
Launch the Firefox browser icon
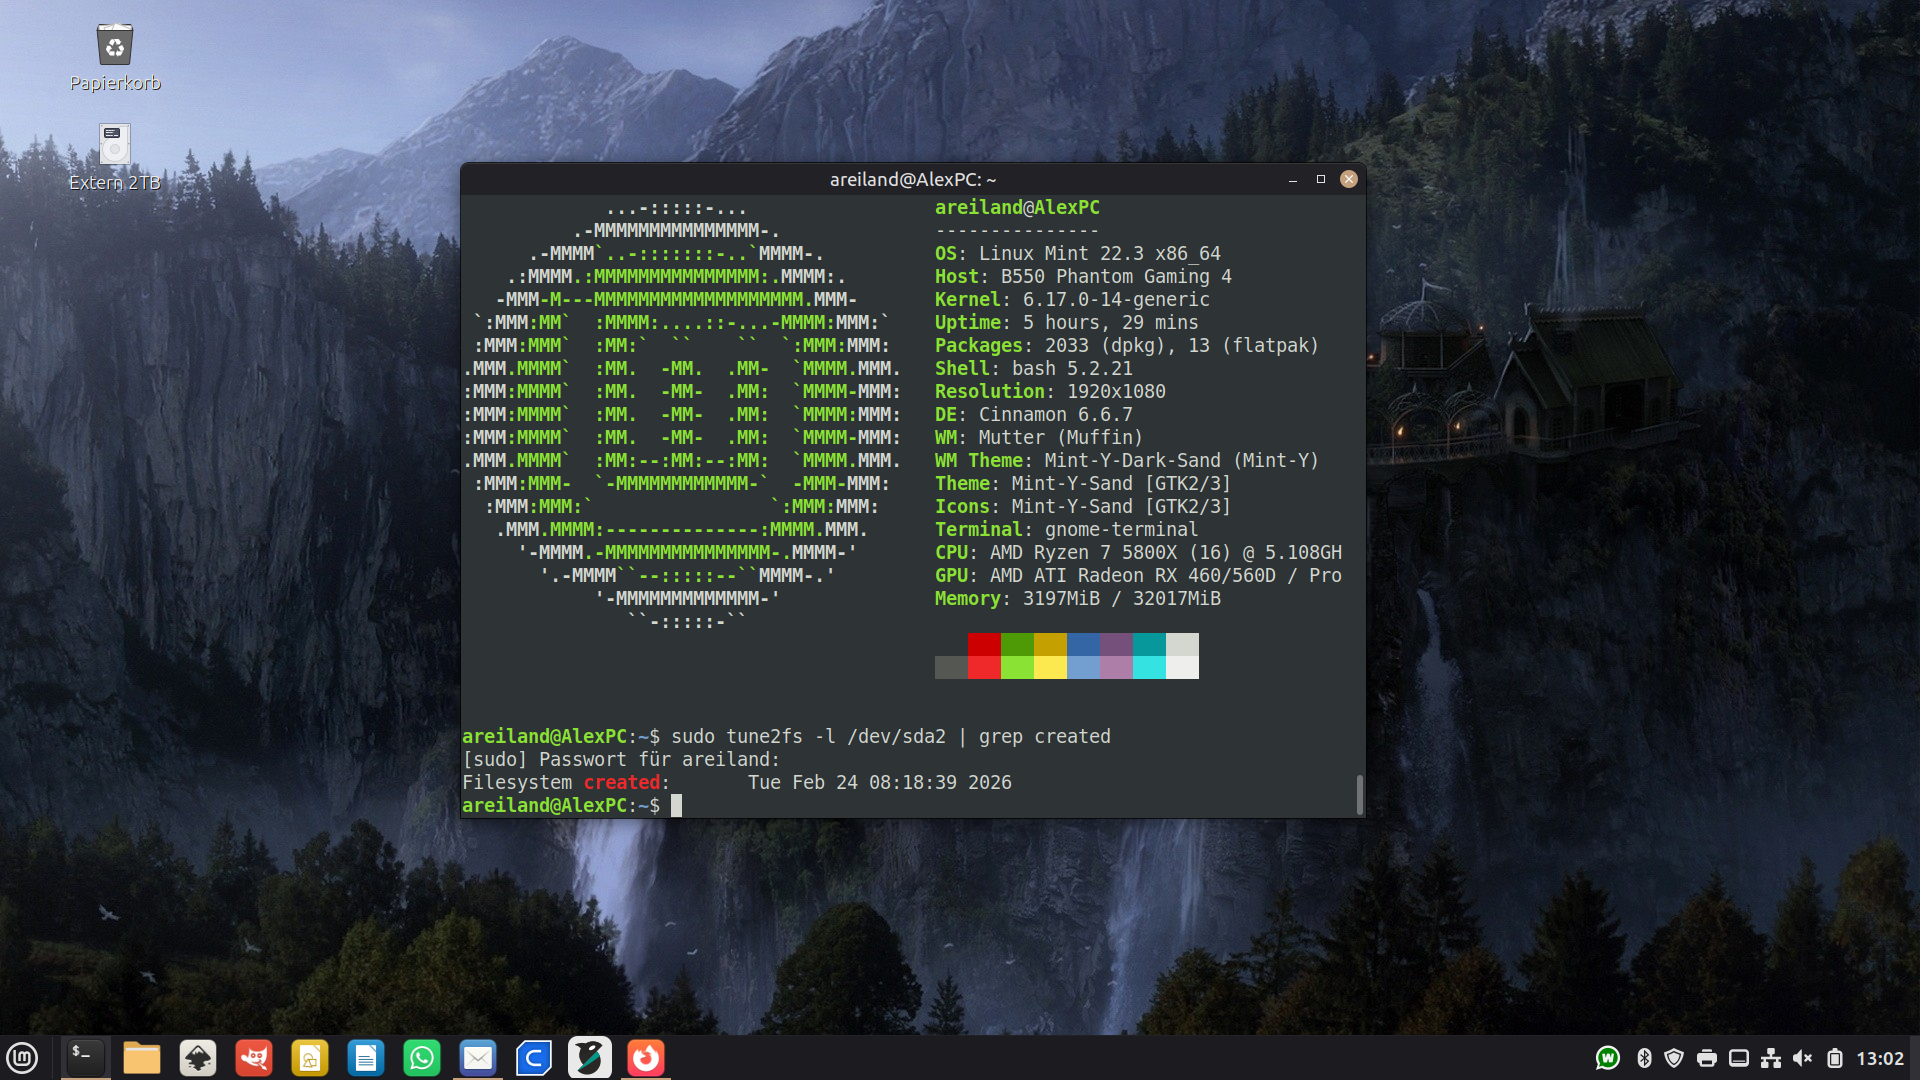(x=646, y=1058)
